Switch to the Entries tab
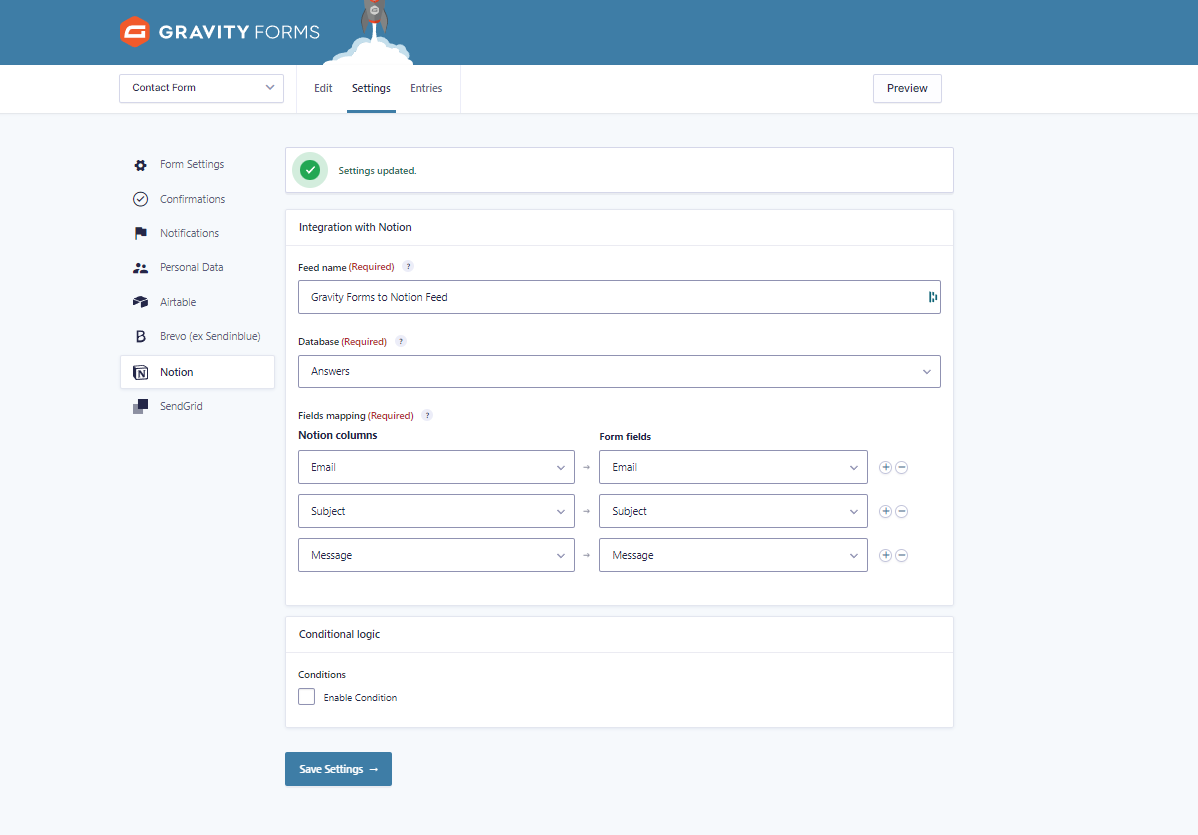The image size is (1198, 835). tap(426, 89)
